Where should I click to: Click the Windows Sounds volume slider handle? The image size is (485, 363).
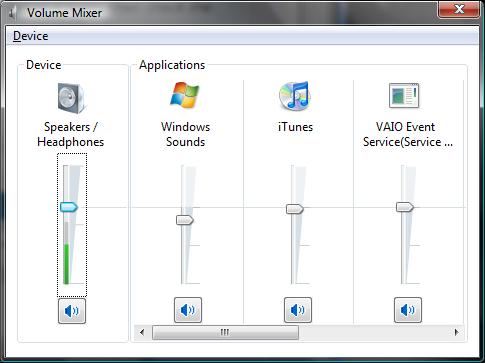[x=185, y=220]
